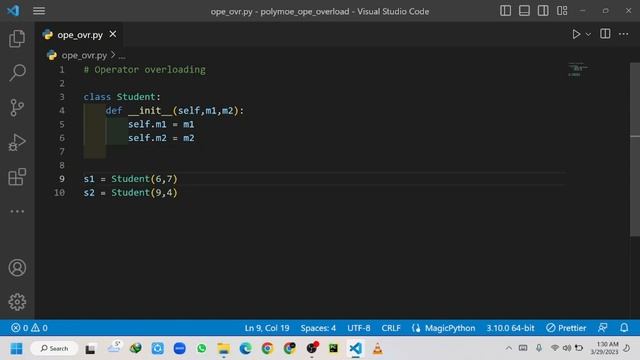Open editor More Actions ellipsis
The width and height of the screenshot is (640, 360).
tap(623, 34)
